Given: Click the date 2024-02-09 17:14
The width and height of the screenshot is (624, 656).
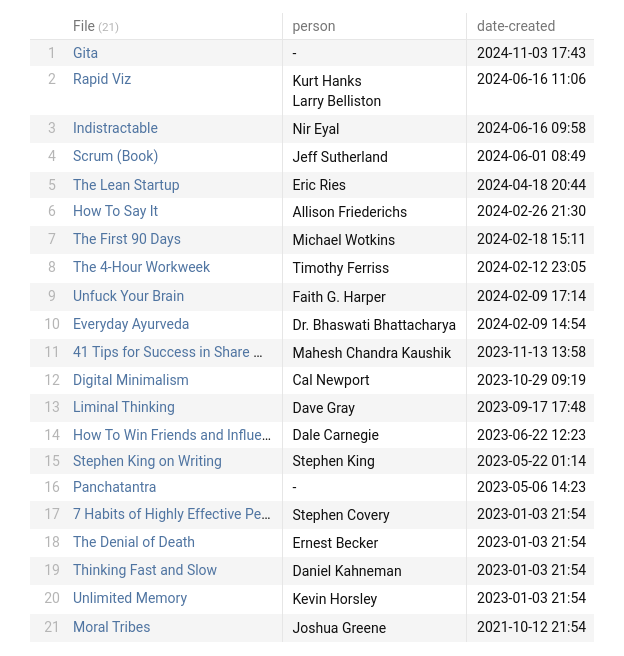Looking at the screenshot, I should point(532,296).
